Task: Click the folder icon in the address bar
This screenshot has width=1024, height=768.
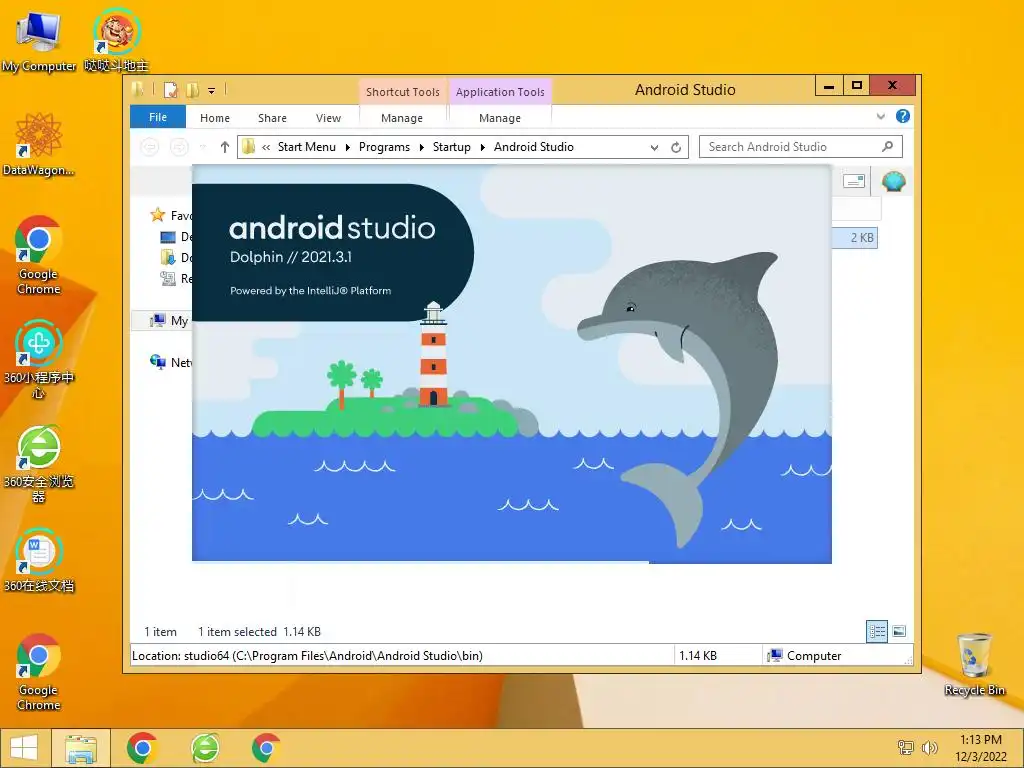Action: [x=248, y=147]
